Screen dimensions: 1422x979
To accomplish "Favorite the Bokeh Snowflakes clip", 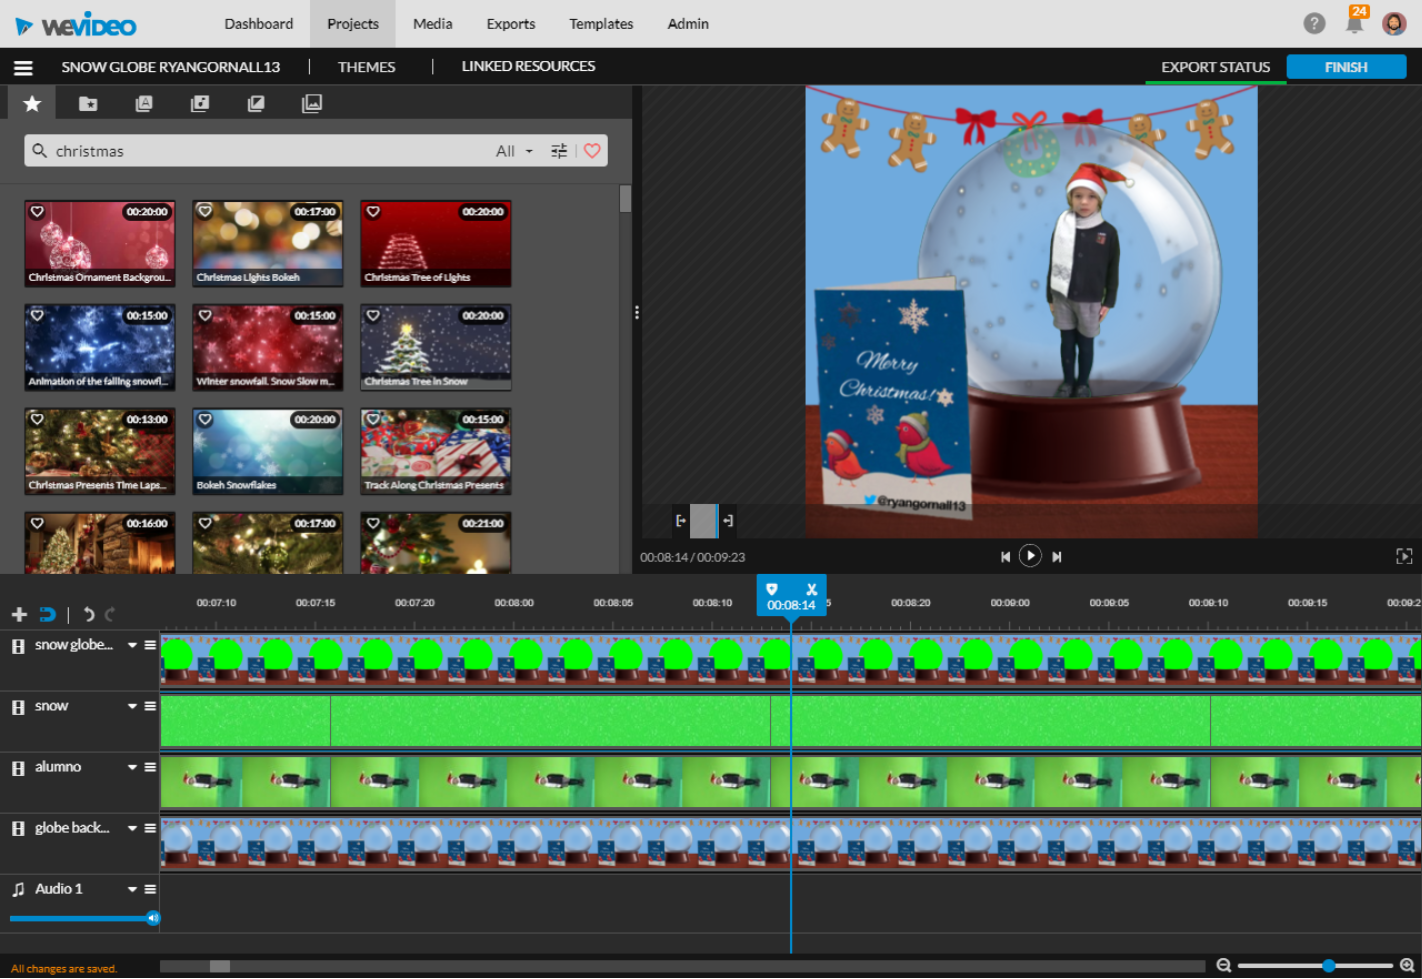I will click(x=205, y=420).
